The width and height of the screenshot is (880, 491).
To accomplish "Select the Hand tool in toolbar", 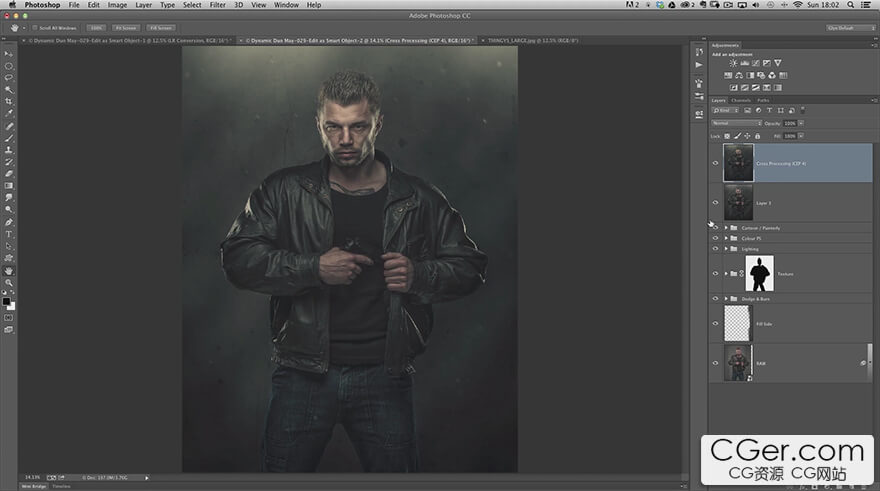I will coord(8,271).
